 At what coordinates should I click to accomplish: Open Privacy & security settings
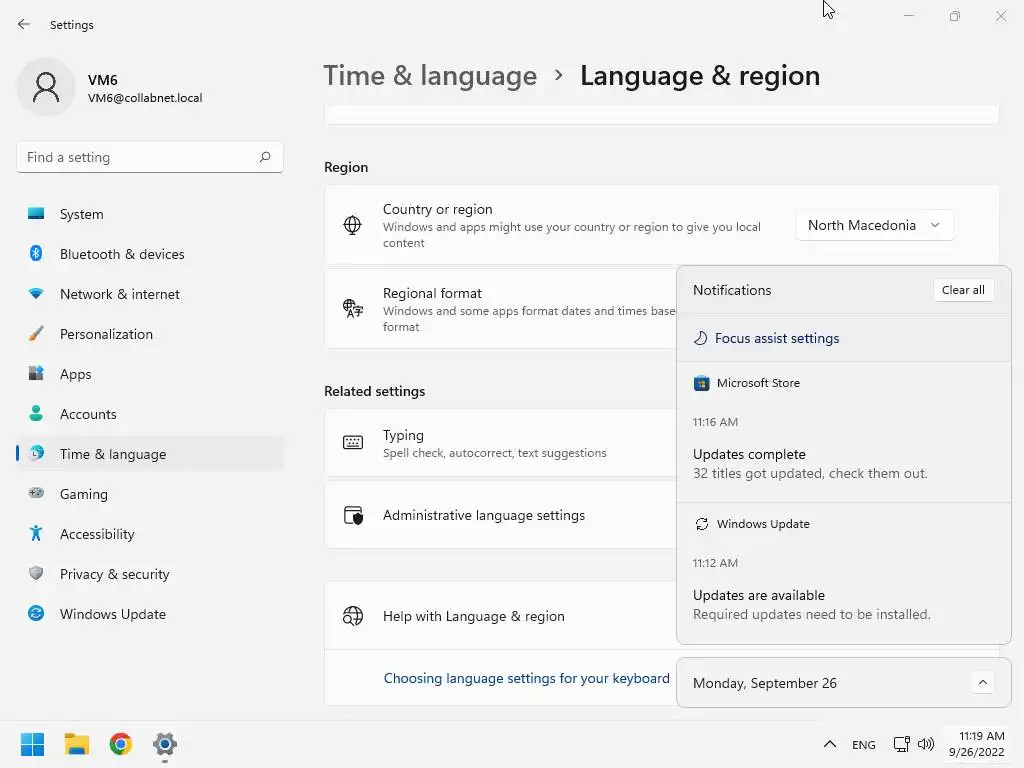114,574
